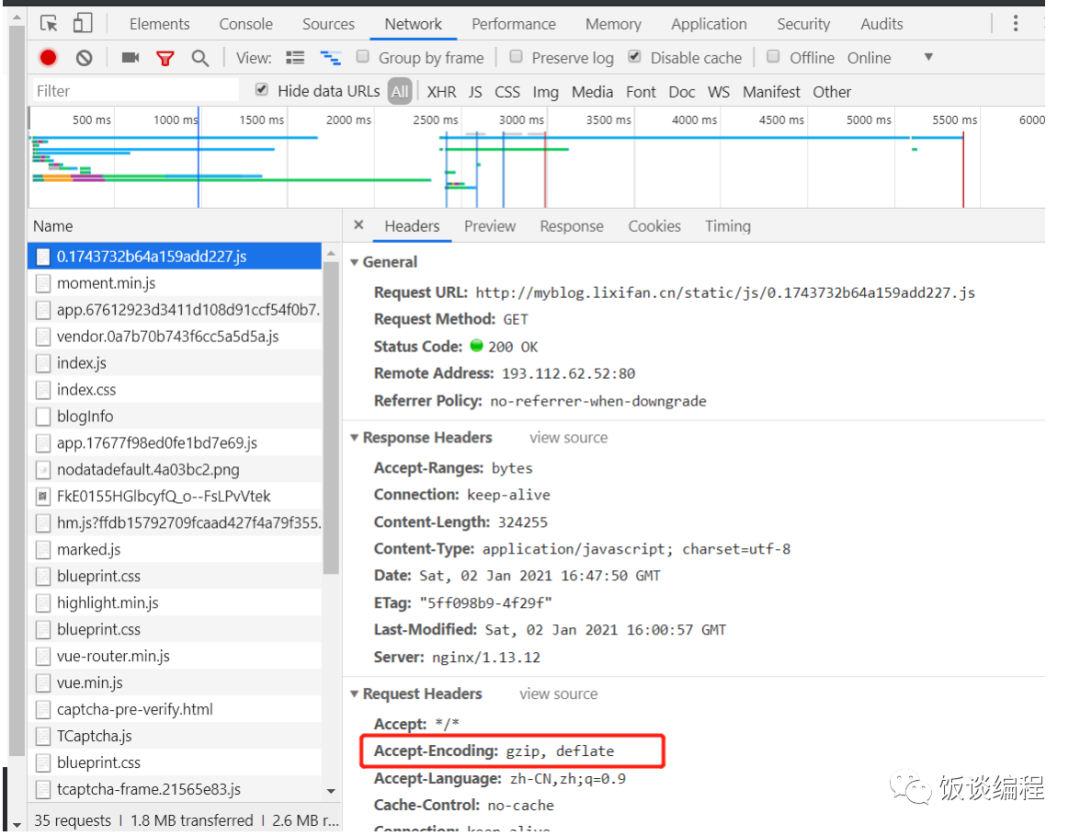Toggle the waterfall overview view icon
1080x836 pixels.
click(x=331, y=58)
